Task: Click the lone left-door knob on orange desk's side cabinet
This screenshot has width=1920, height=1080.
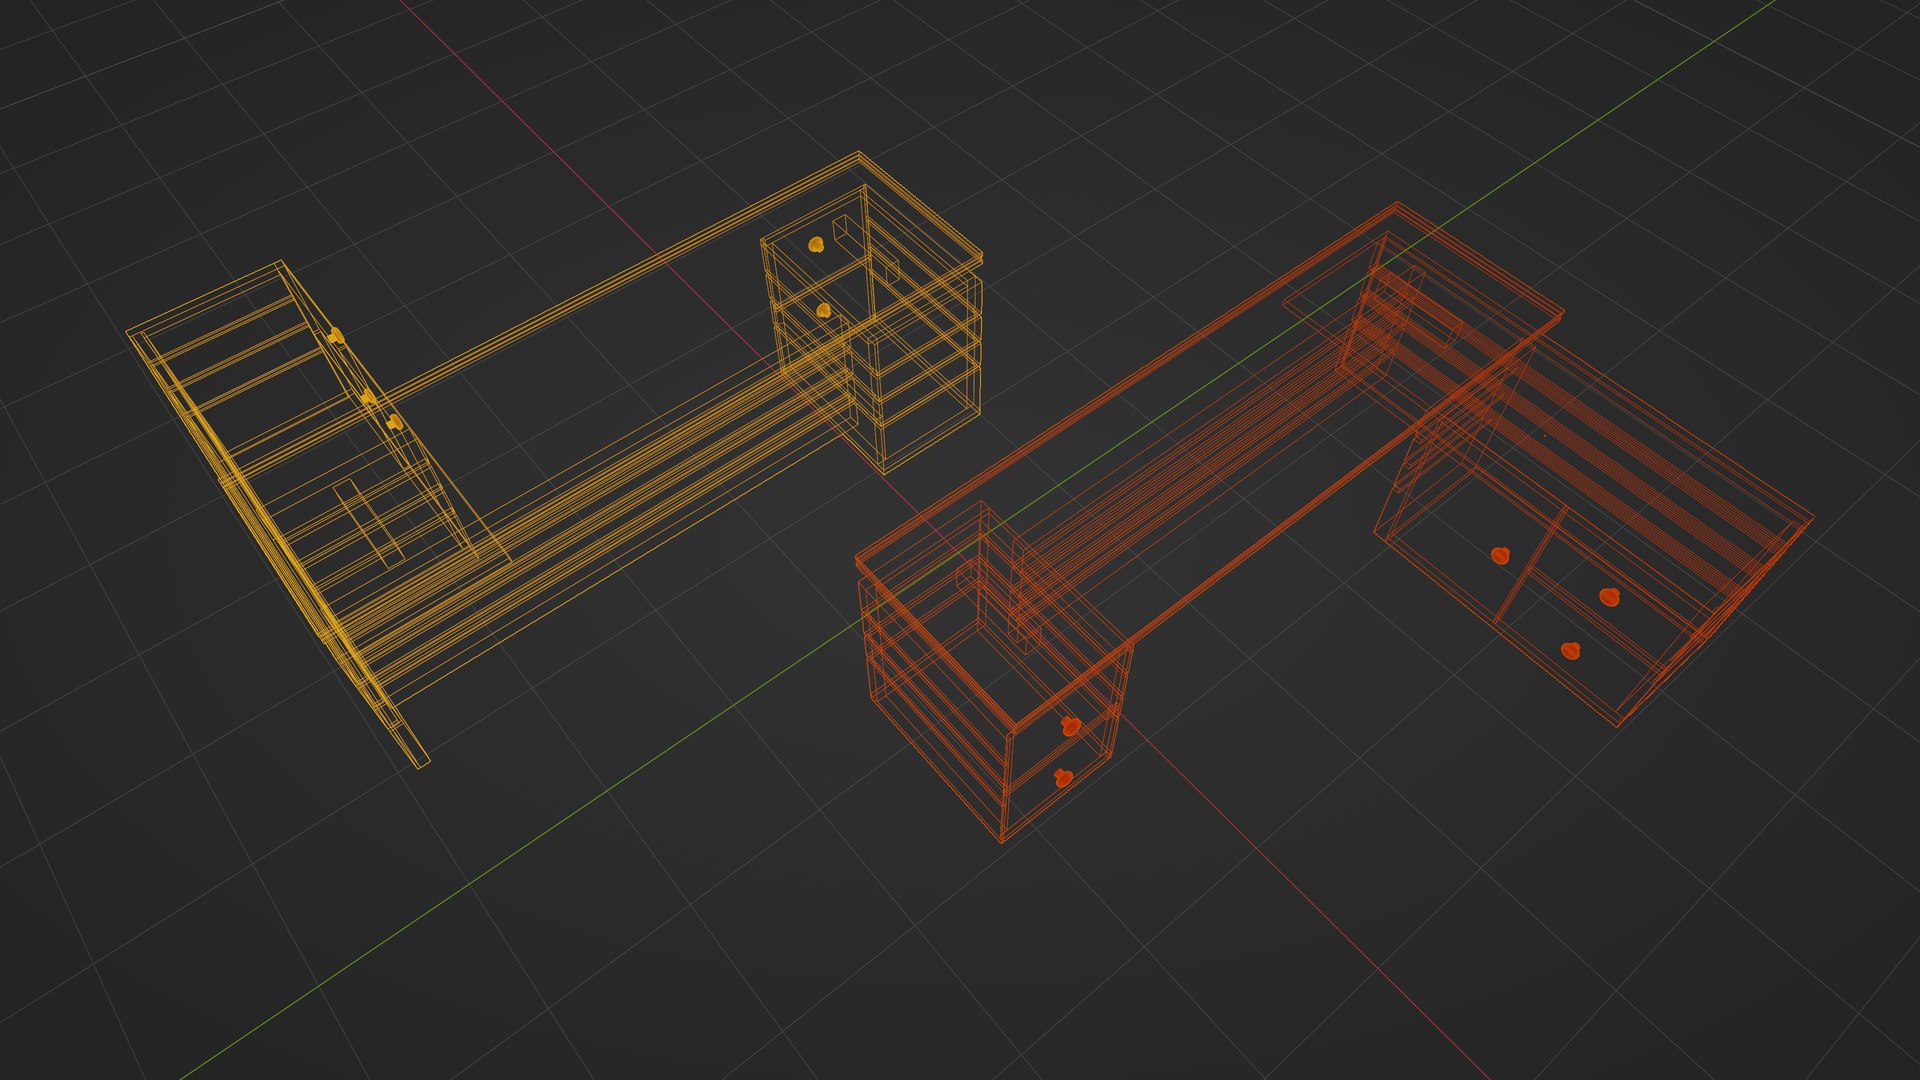Action: pos(1500,555)
